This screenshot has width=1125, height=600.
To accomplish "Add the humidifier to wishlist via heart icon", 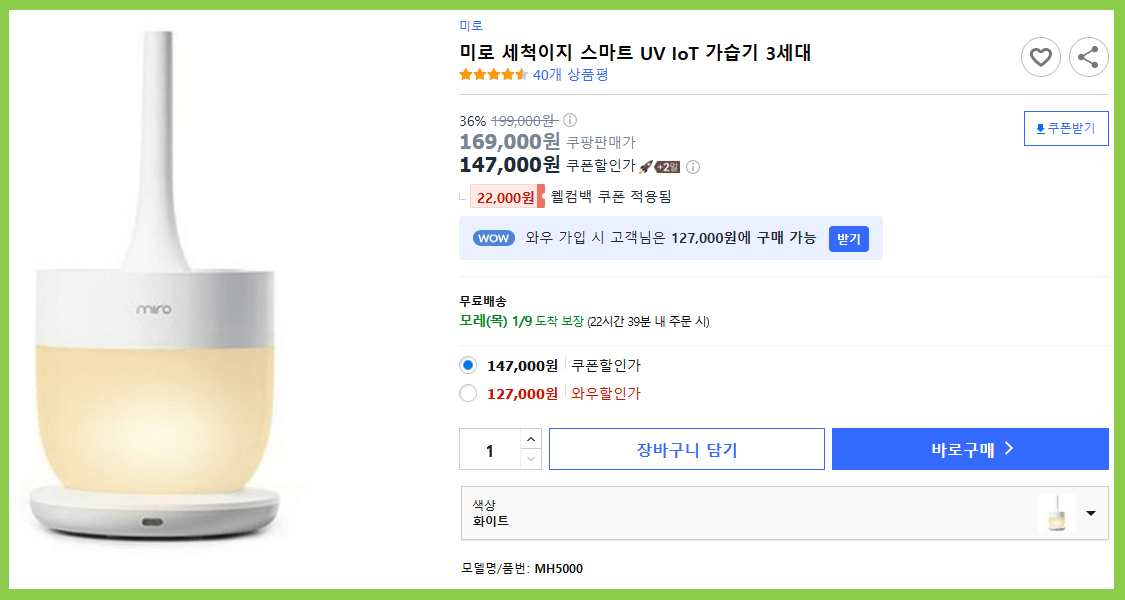I will [1040, 57].
